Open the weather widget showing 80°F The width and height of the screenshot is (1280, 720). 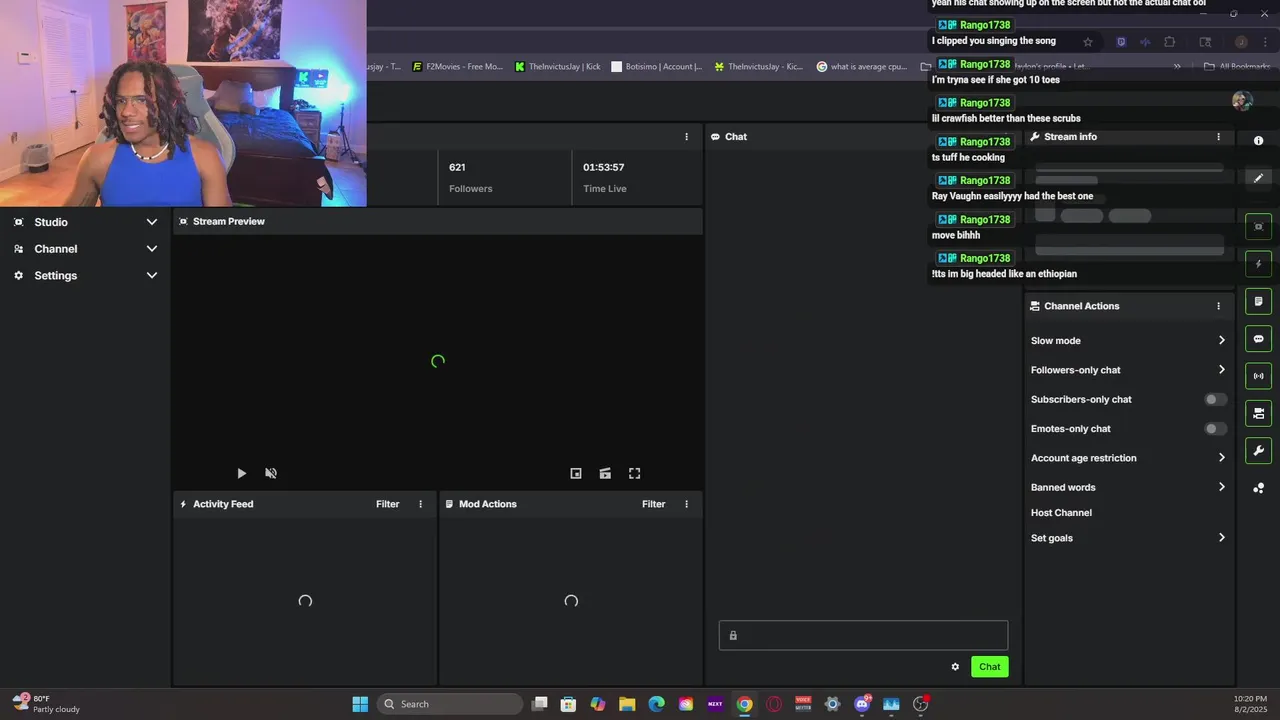(x=46, y=704)
